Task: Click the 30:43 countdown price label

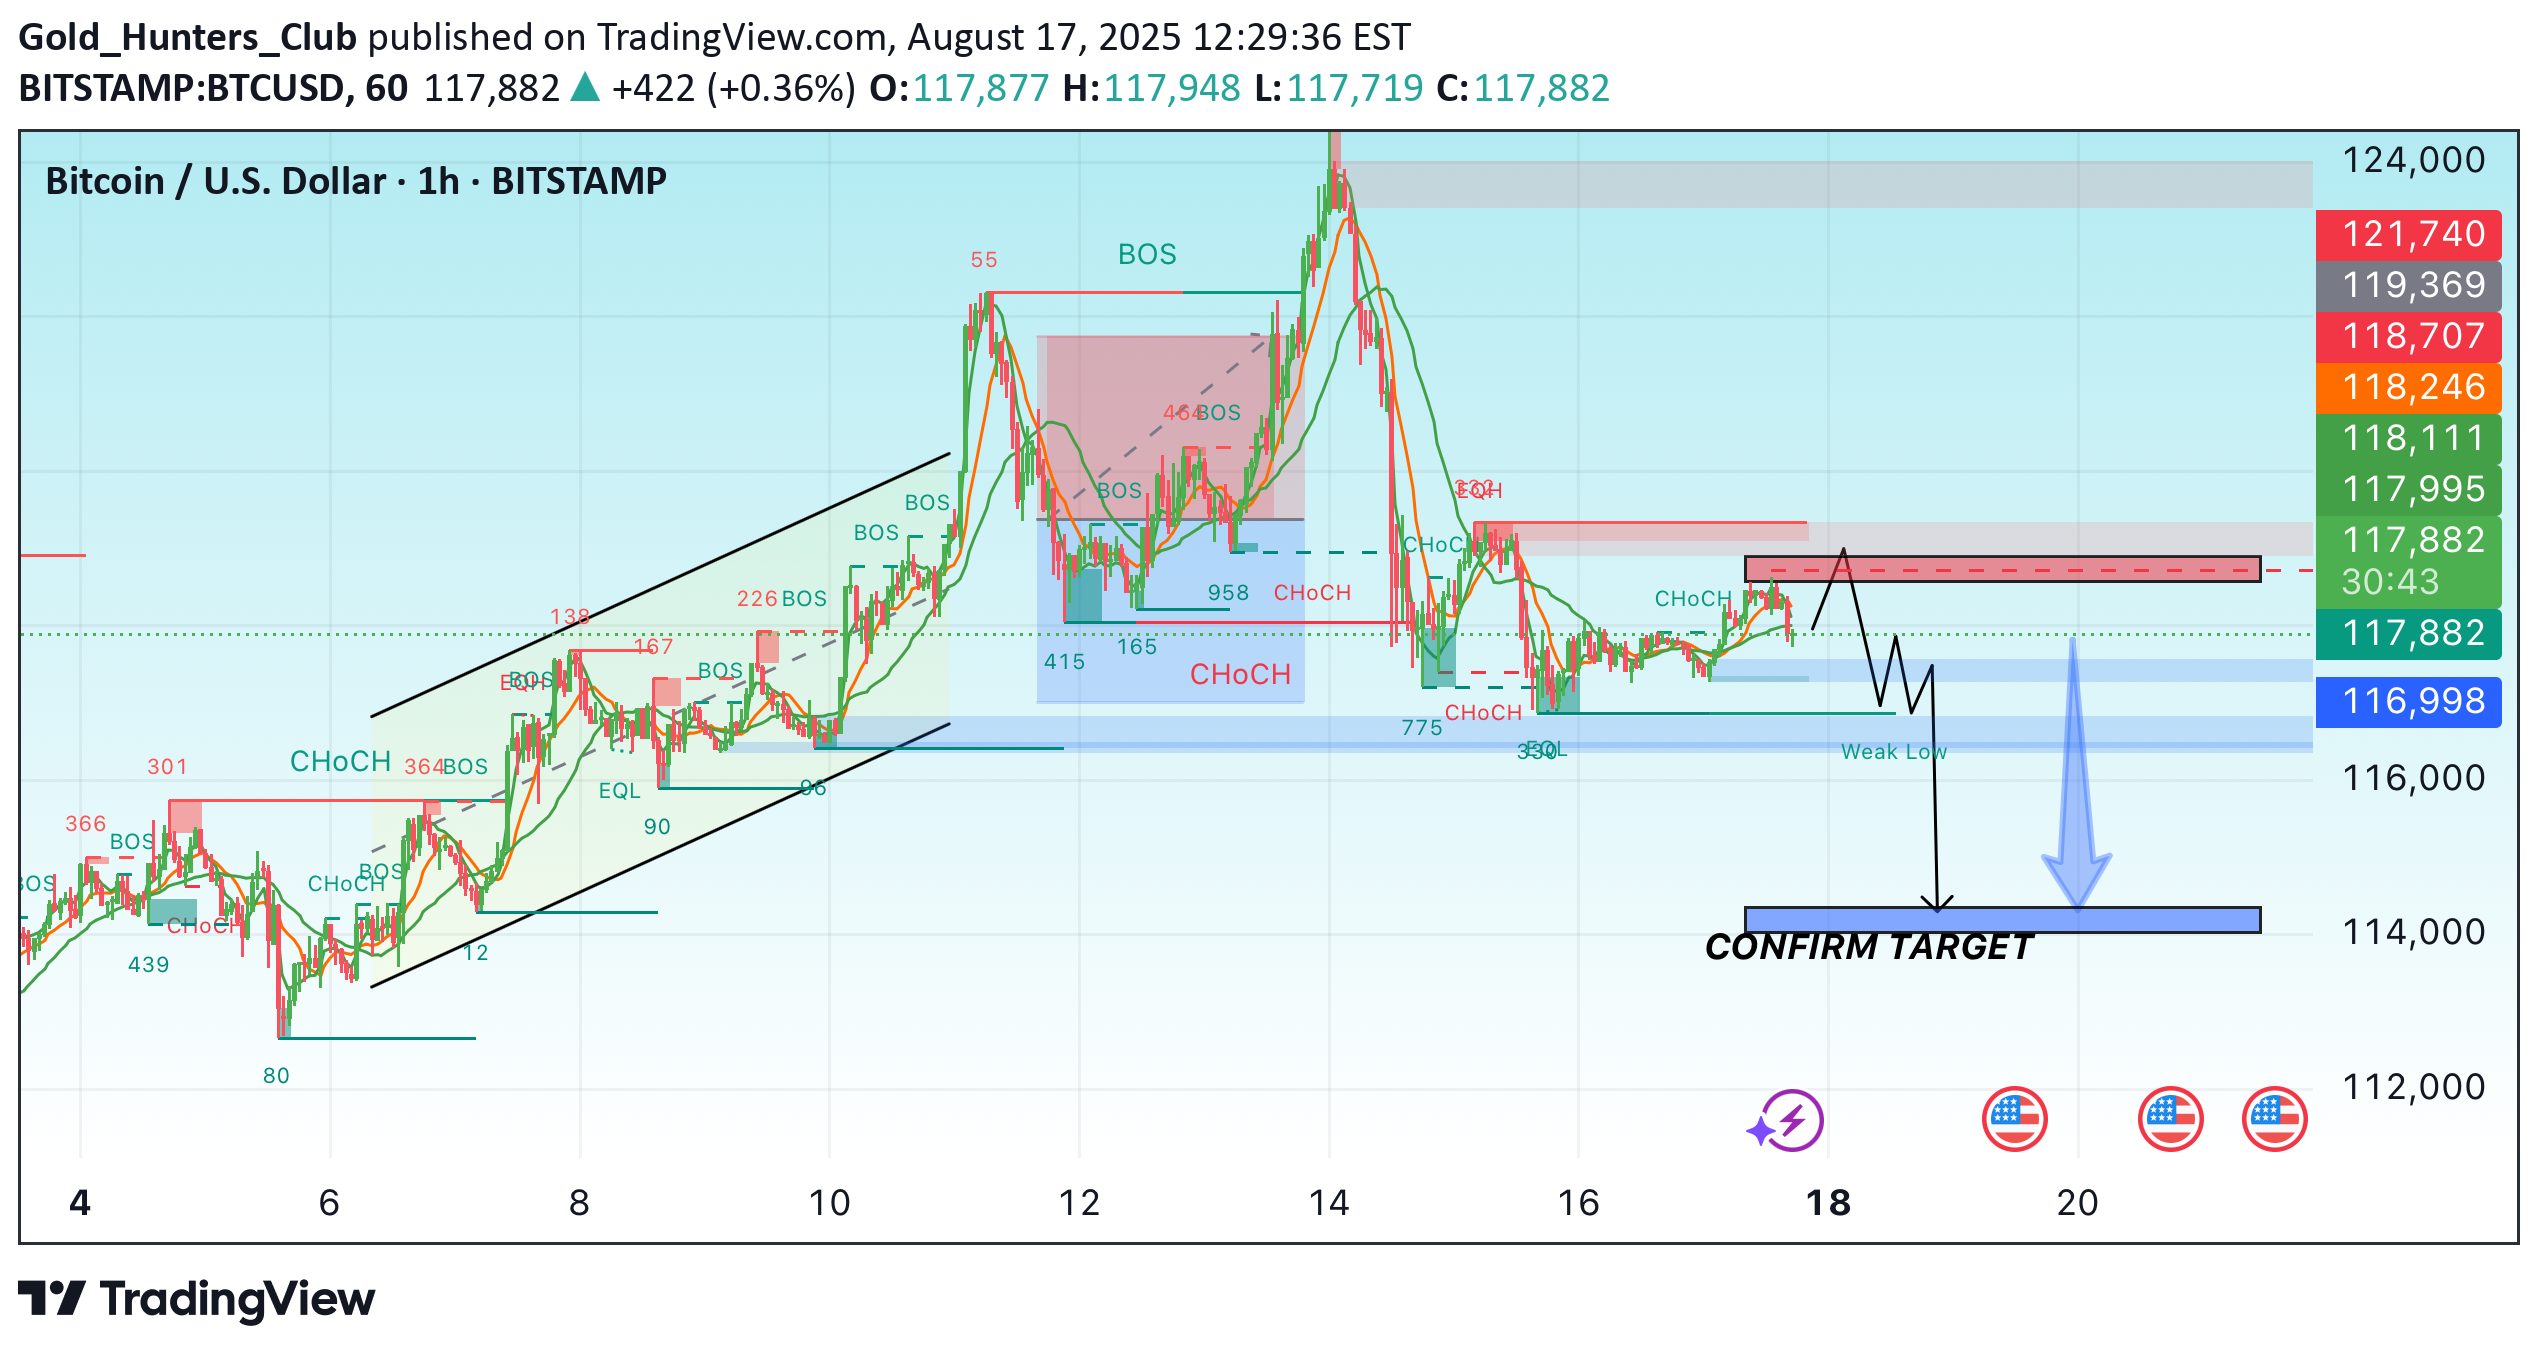Action: (2408, 561)
